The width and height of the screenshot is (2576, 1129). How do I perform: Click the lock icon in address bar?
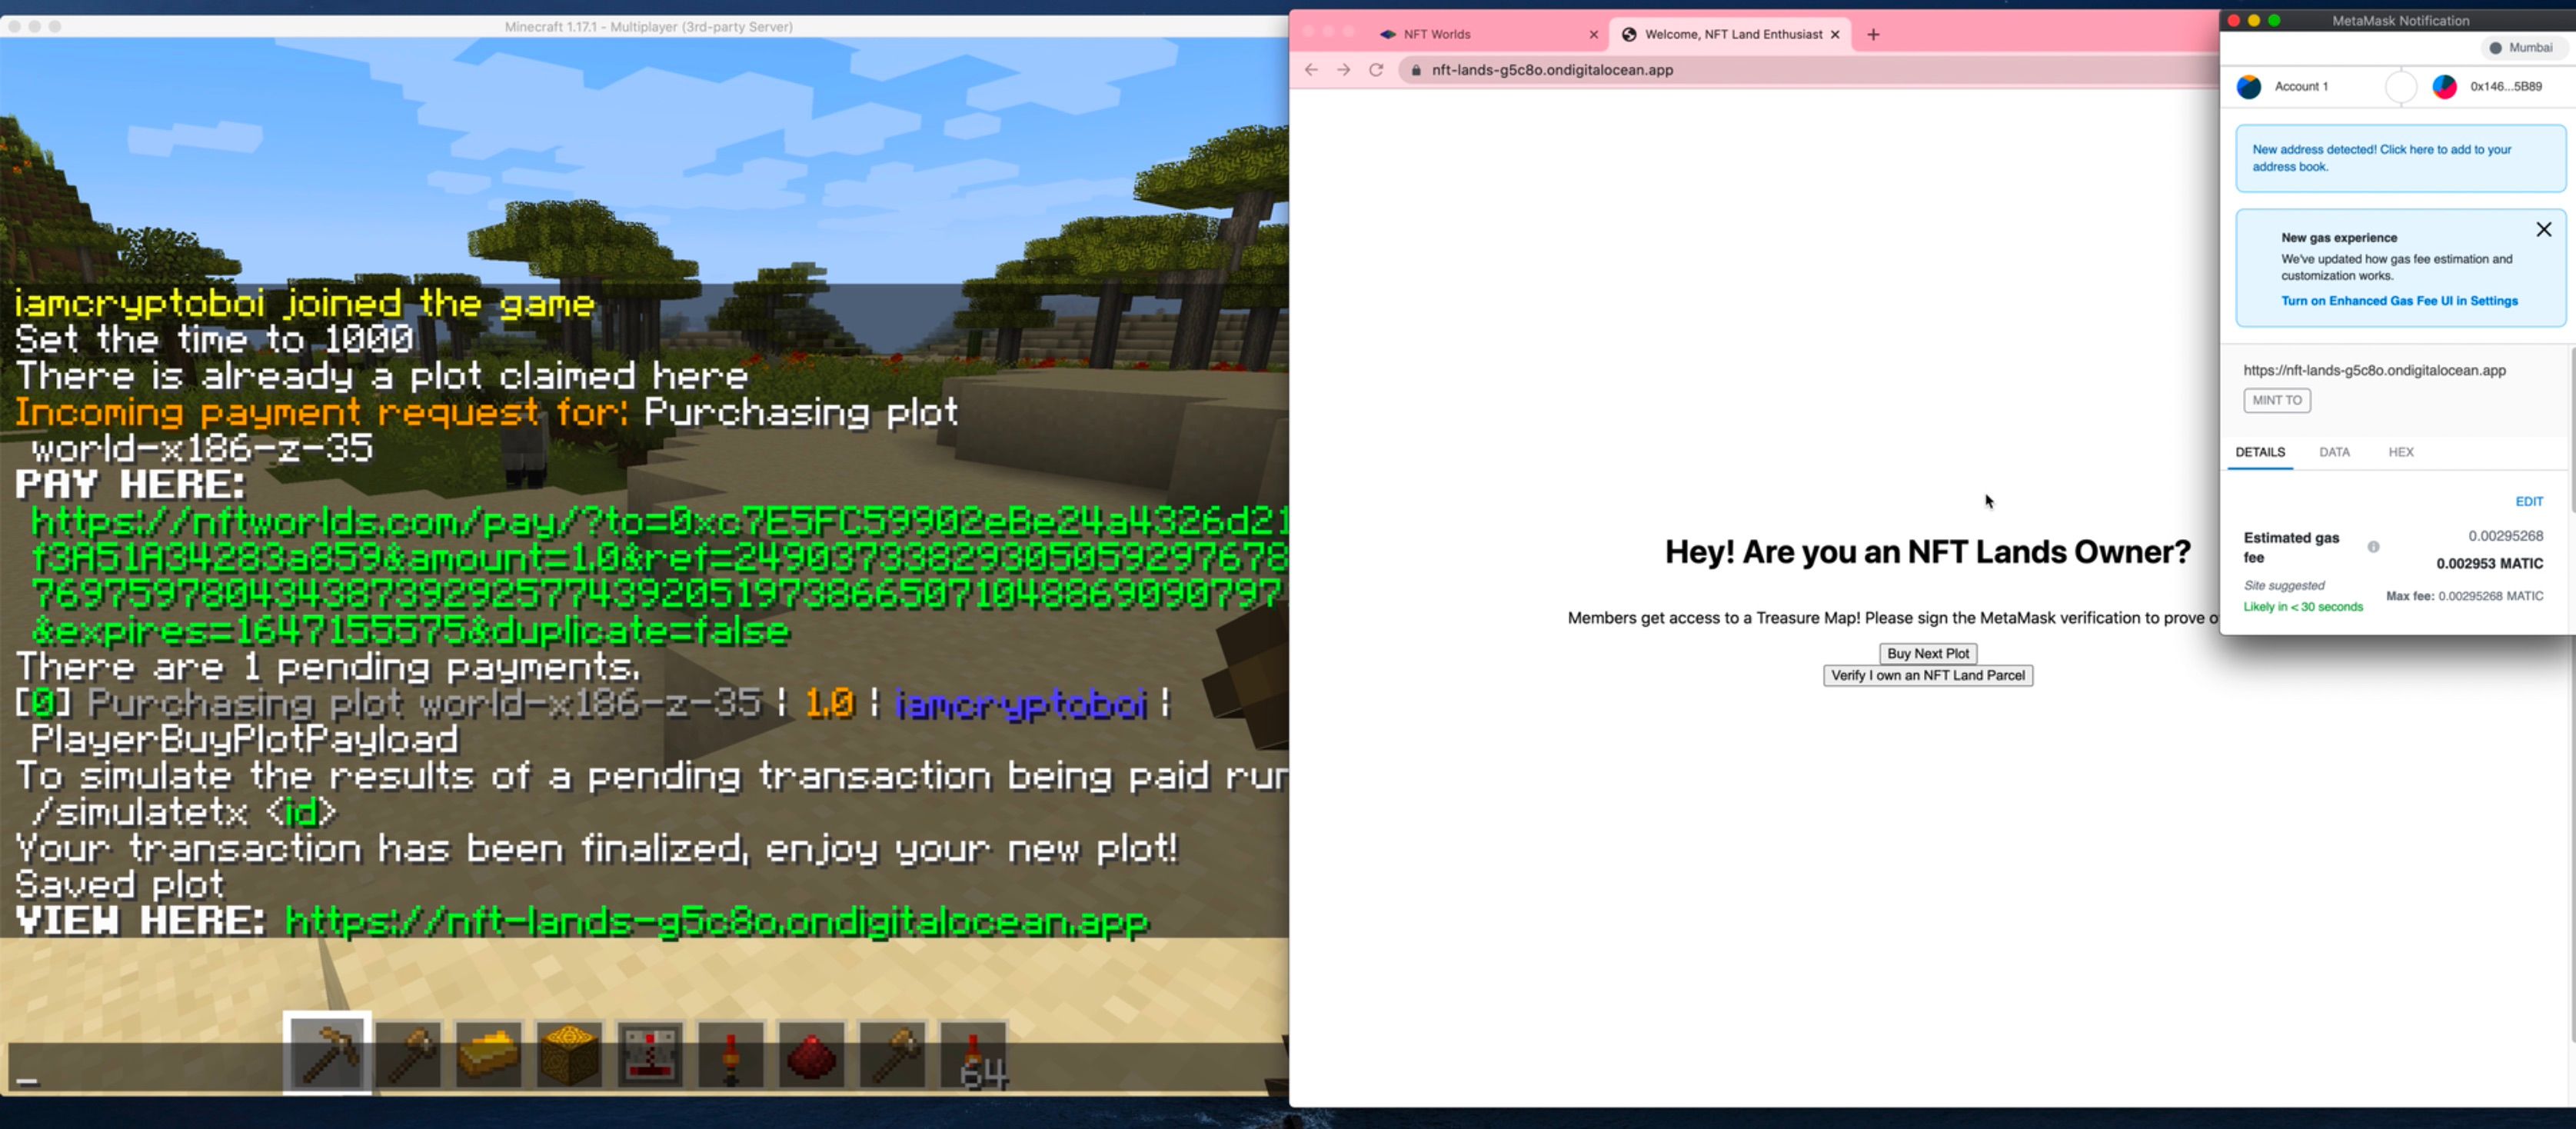(x=1416, y=70)
